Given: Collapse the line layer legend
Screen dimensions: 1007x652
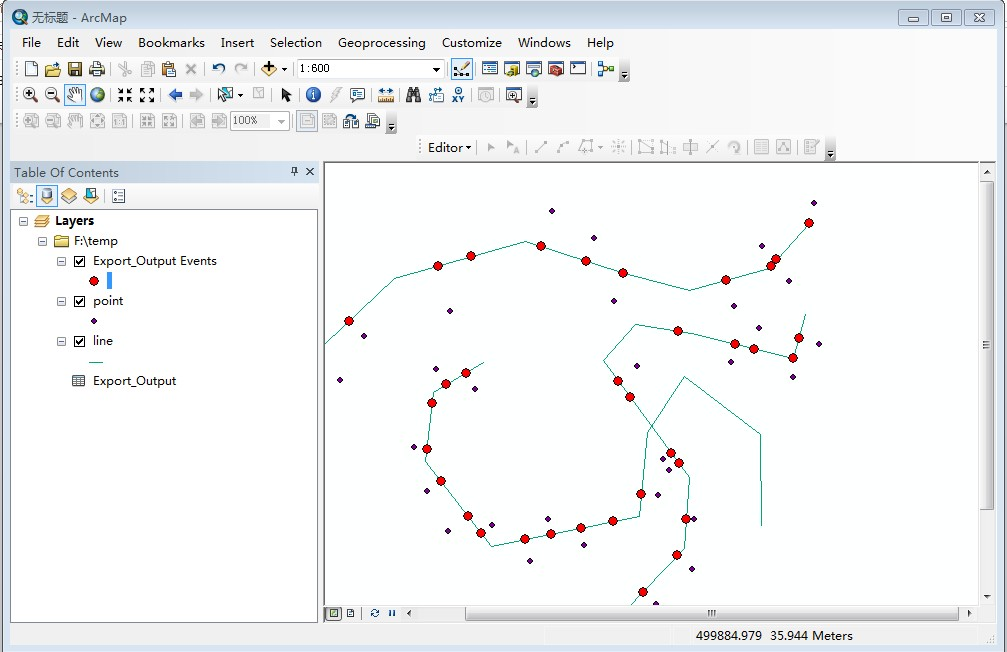Looking at the screenshot, I should tap(61, 341).
